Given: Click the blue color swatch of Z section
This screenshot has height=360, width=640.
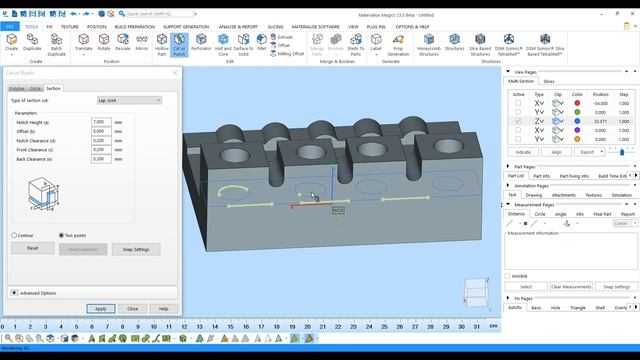Looking at the screenshot, I should click(577, 121).
